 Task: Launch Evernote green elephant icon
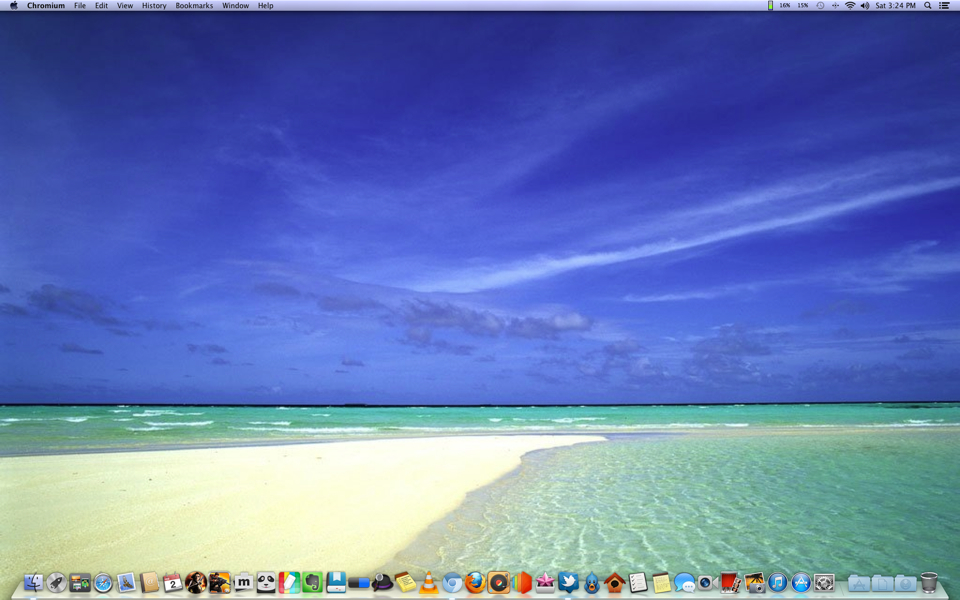313,582
